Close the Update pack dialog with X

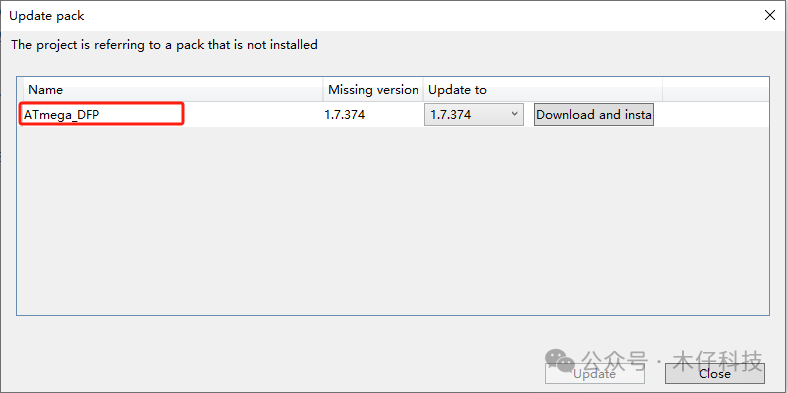pyautogui.click(x=769, y=16)
